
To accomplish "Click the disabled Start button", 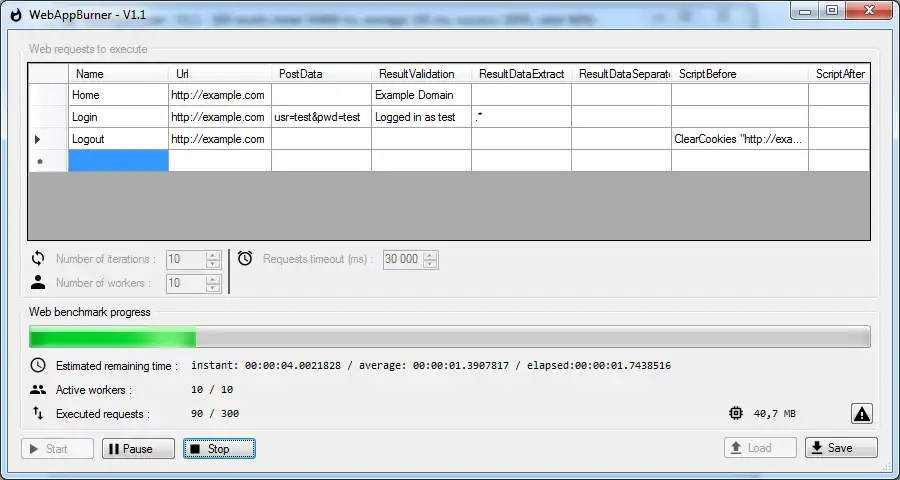I will click(x=57, y=448).
